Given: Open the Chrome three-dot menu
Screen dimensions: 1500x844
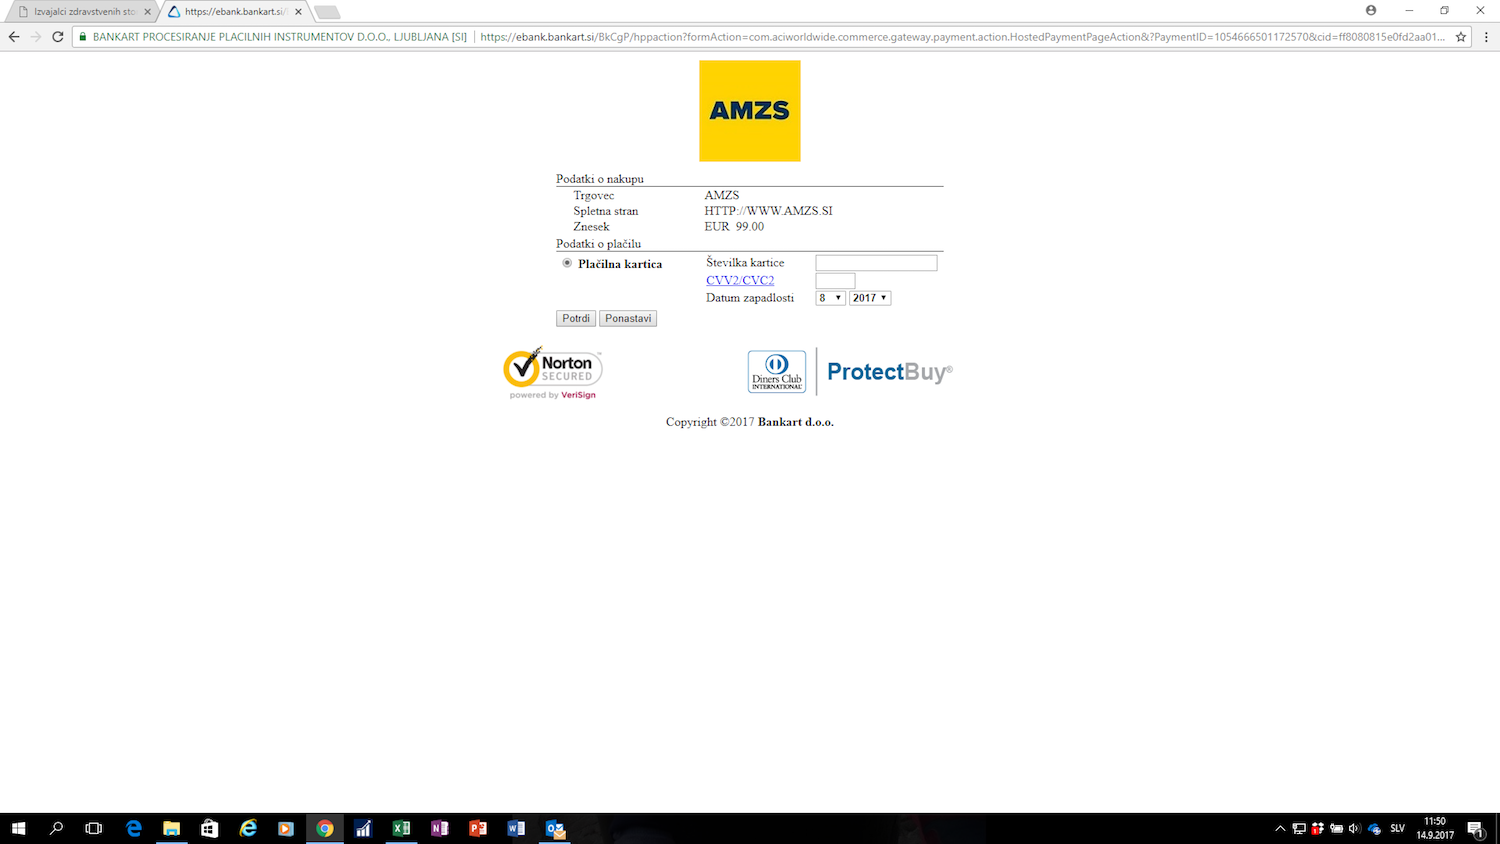Looking at the screenshot, I should point(1486,37).
